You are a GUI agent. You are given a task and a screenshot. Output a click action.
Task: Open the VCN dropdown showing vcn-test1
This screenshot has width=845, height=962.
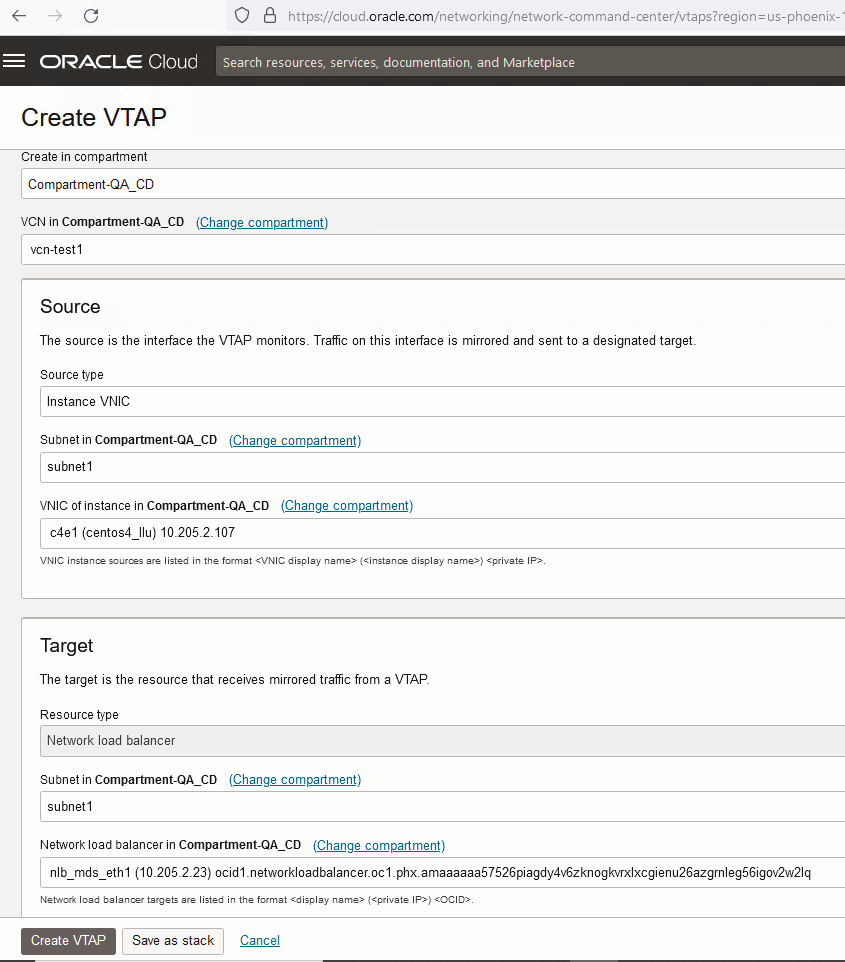coord(432,249)
